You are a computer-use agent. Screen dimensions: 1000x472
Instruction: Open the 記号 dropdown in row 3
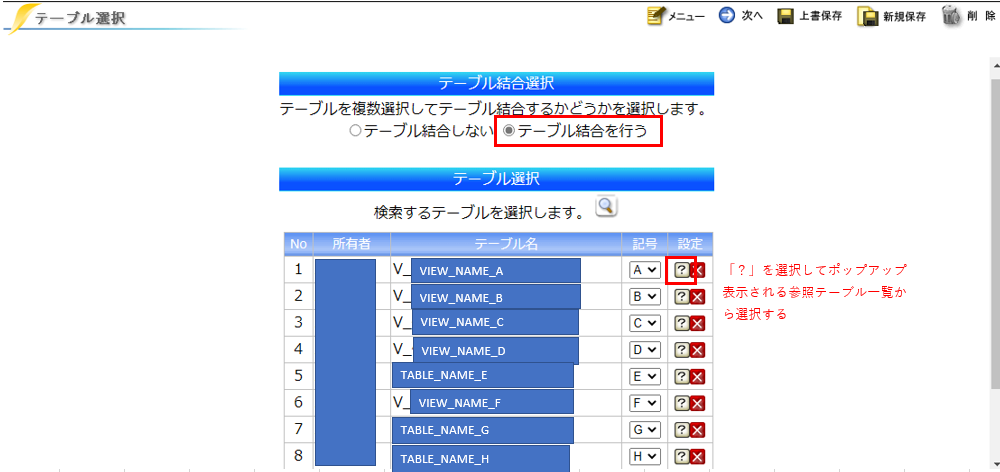tap(644, 323)
